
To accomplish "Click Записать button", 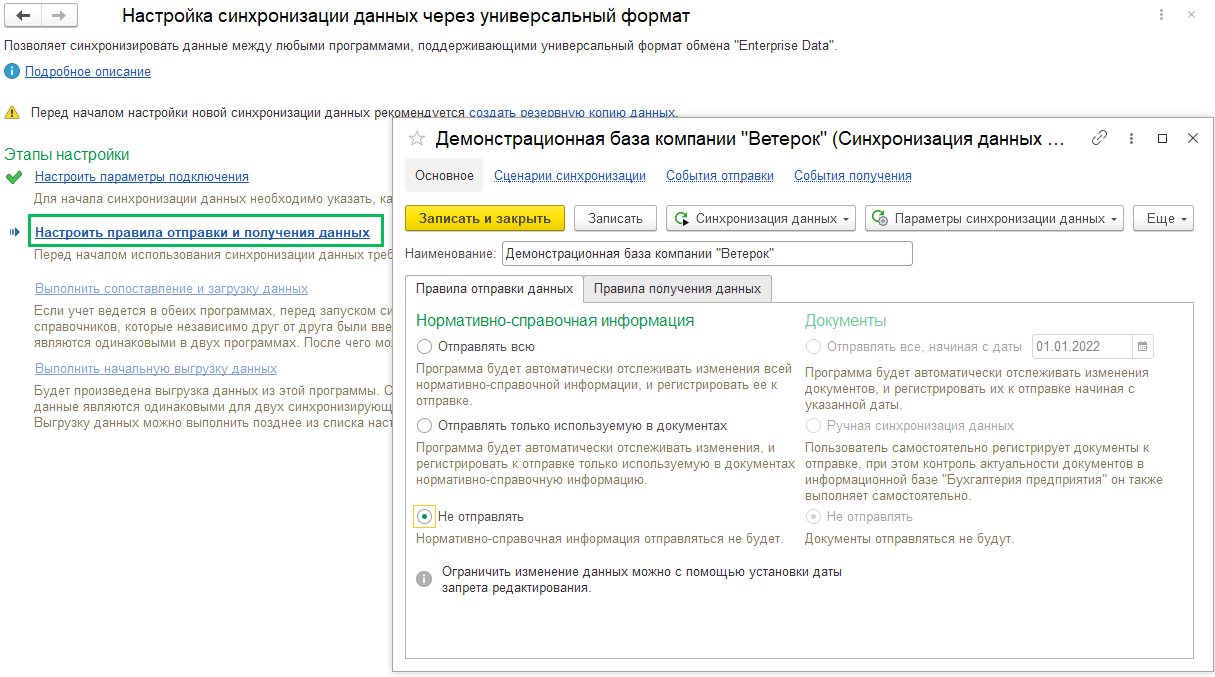I will coord(615,218).
